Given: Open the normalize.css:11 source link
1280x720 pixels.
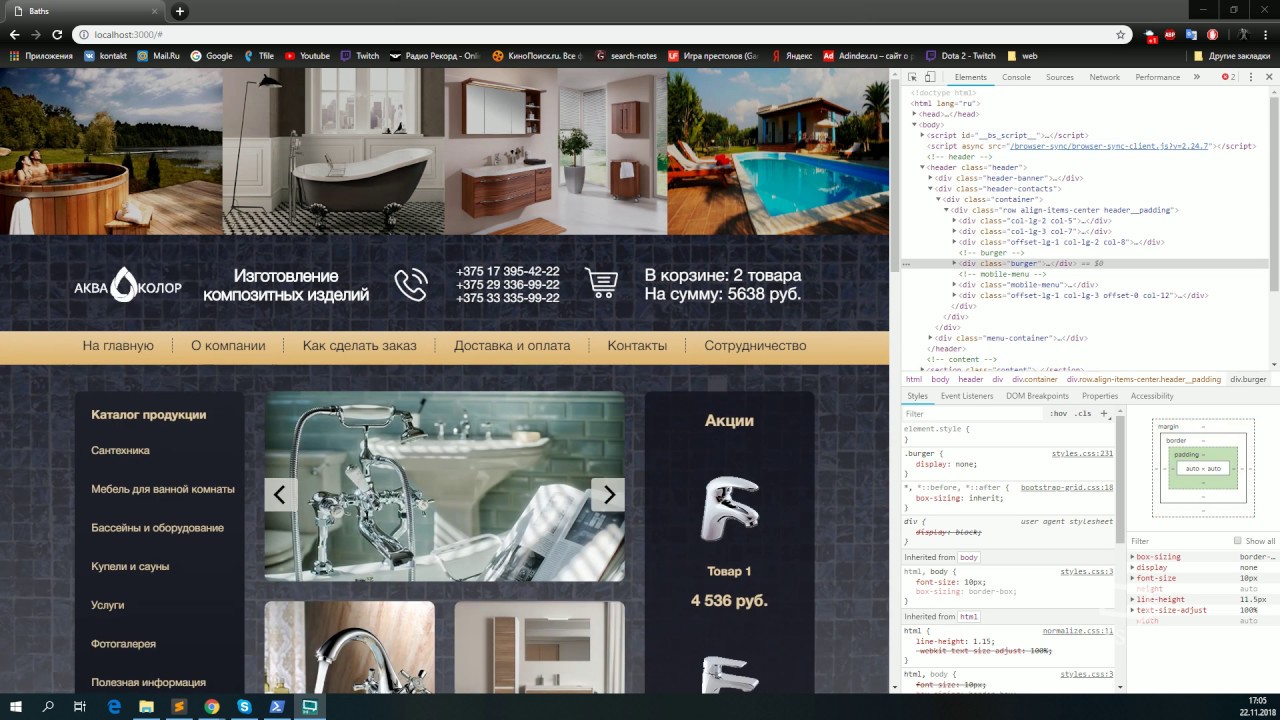Looking at the screenshot, I should click(x=1078, y=631).
